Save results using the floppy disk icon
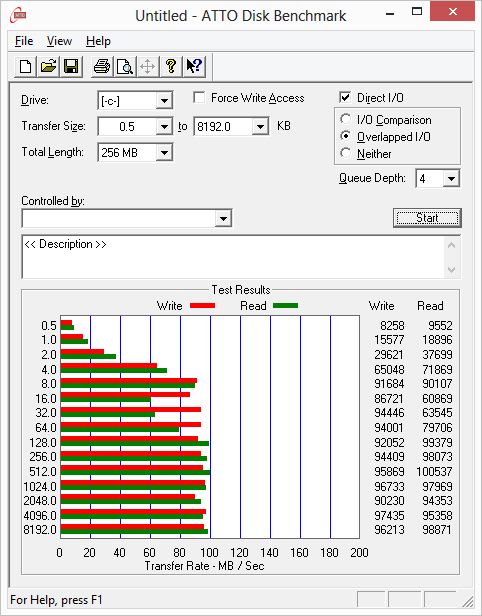This screenshot has width=482, height=616. (71, 66)
